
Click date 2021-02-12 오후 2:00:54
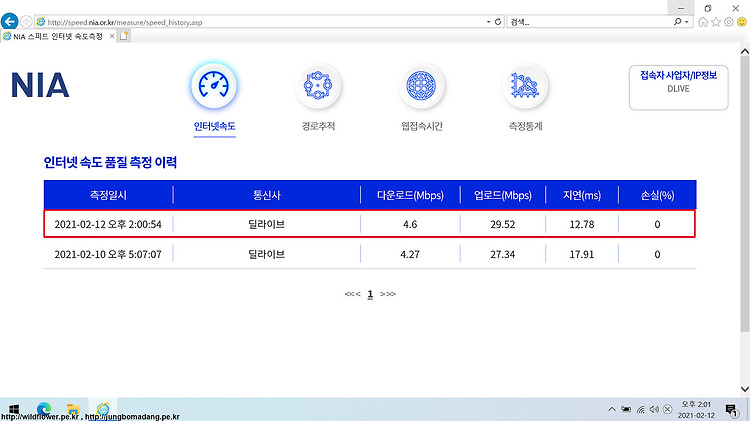[x=108, y=224]
